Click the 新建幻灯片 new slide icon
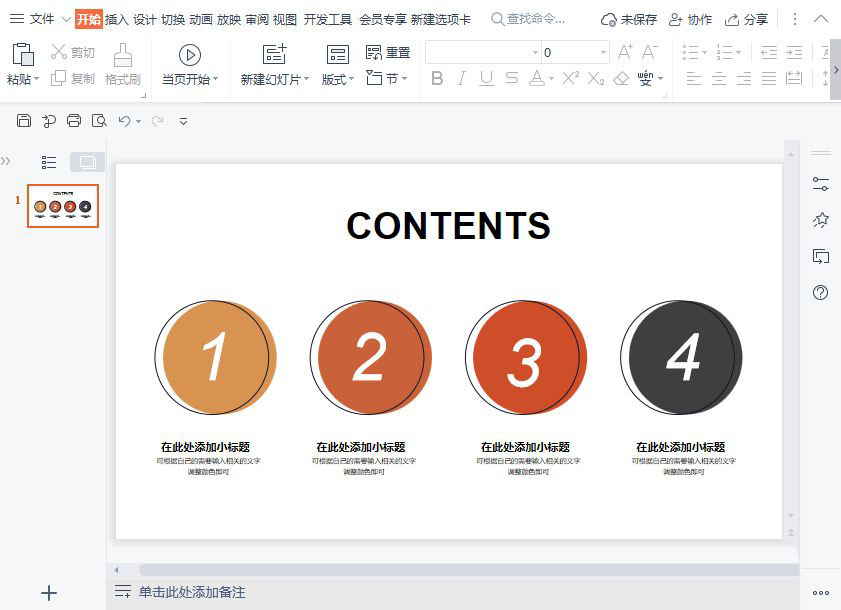The image size is (841, 610). point(274,55)
